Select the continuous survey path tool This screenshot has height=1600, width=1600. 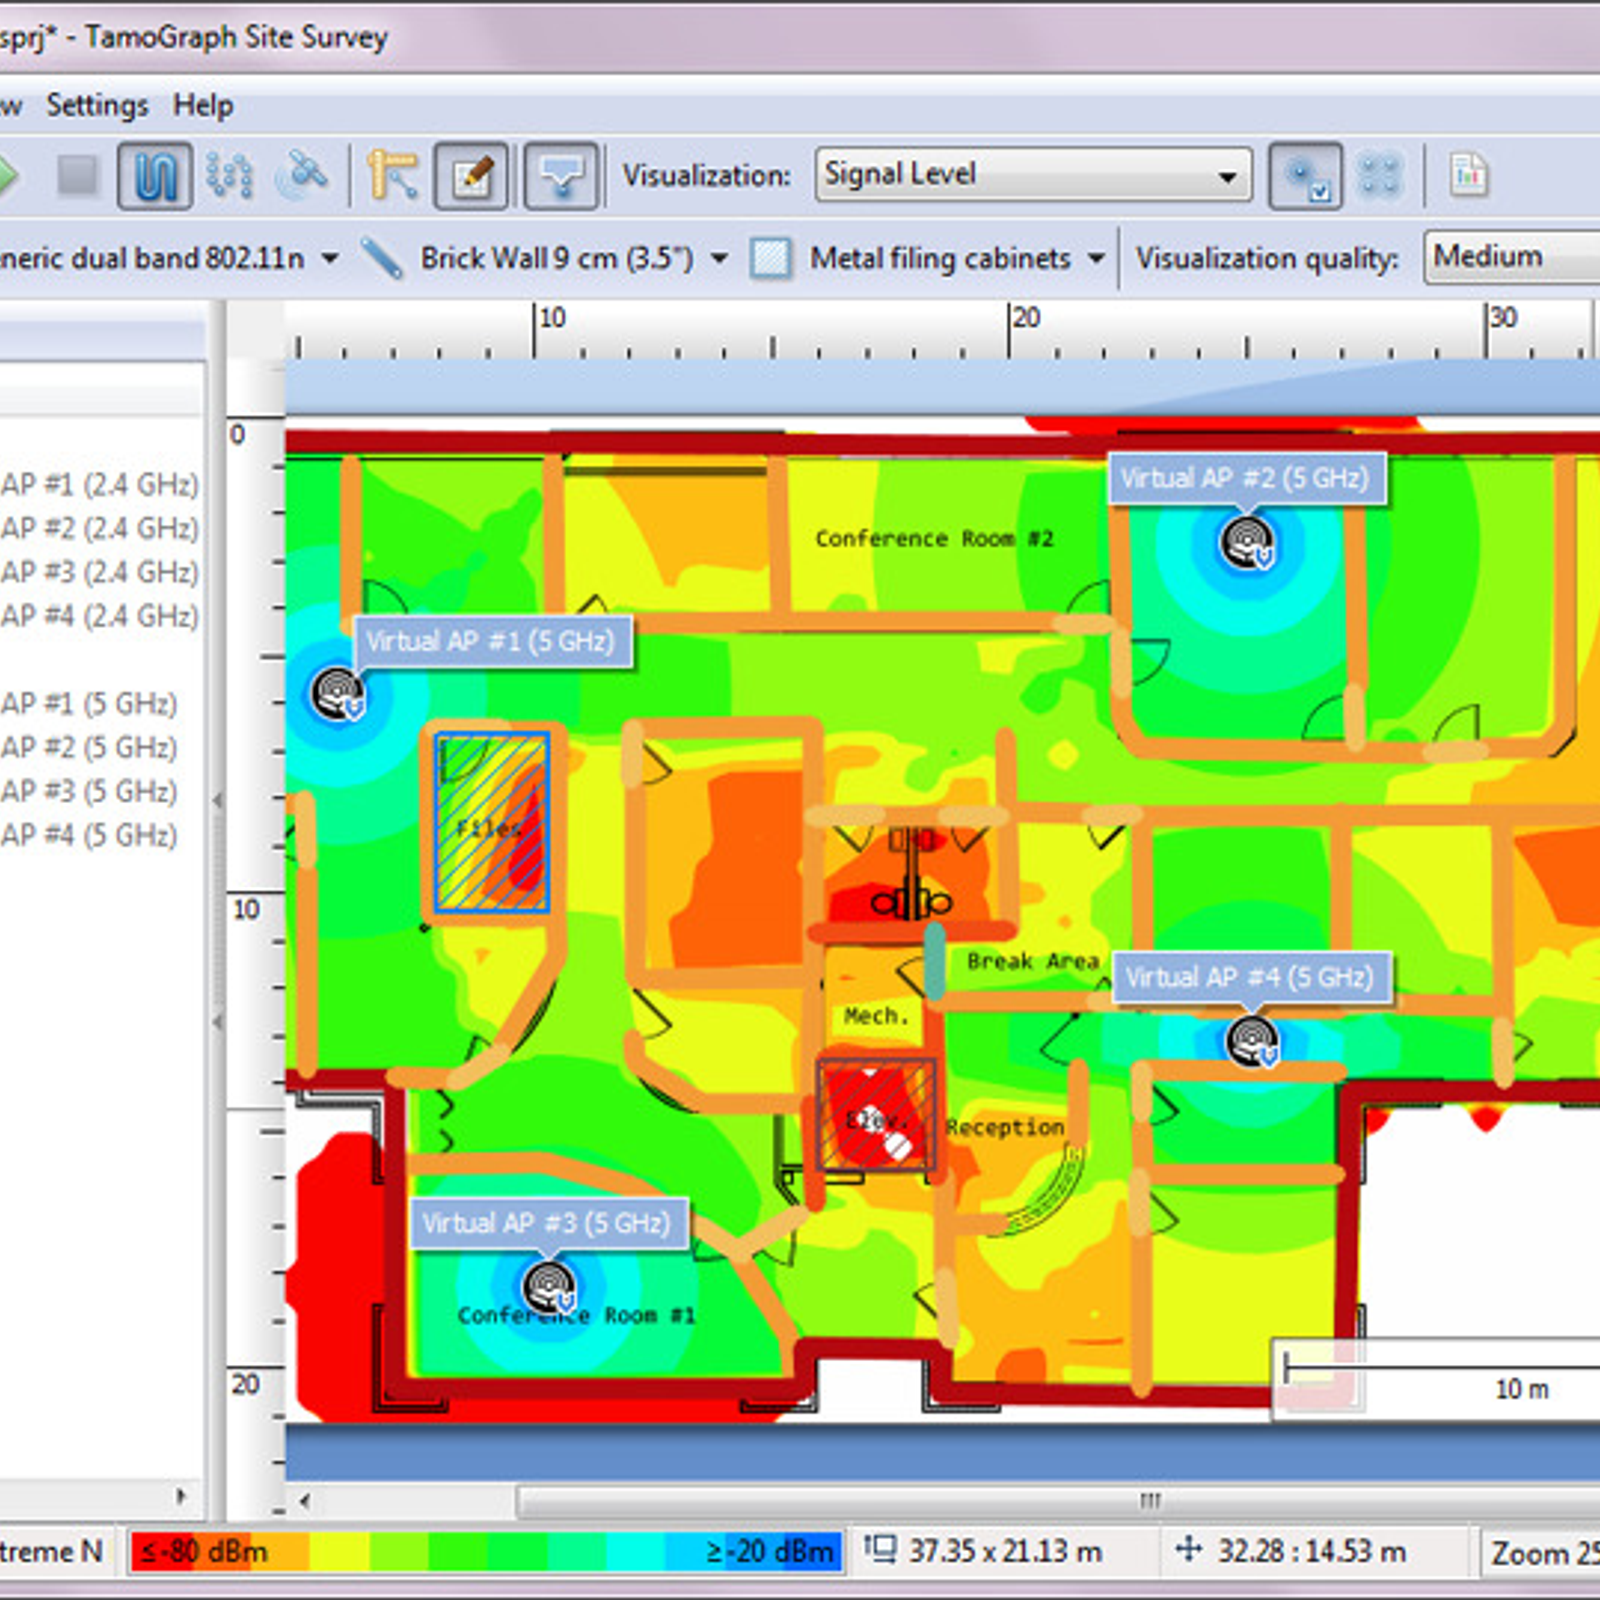[155, 175]
